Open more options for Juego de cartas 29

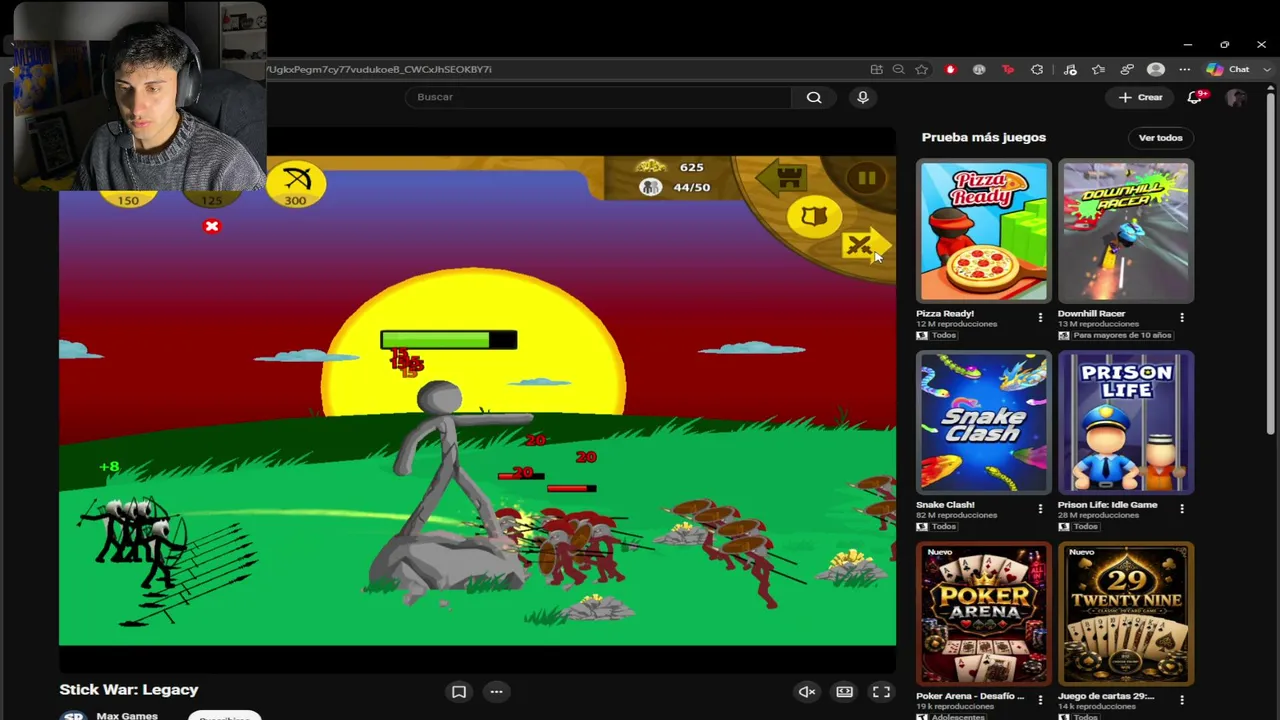[x=1182, y=700]
